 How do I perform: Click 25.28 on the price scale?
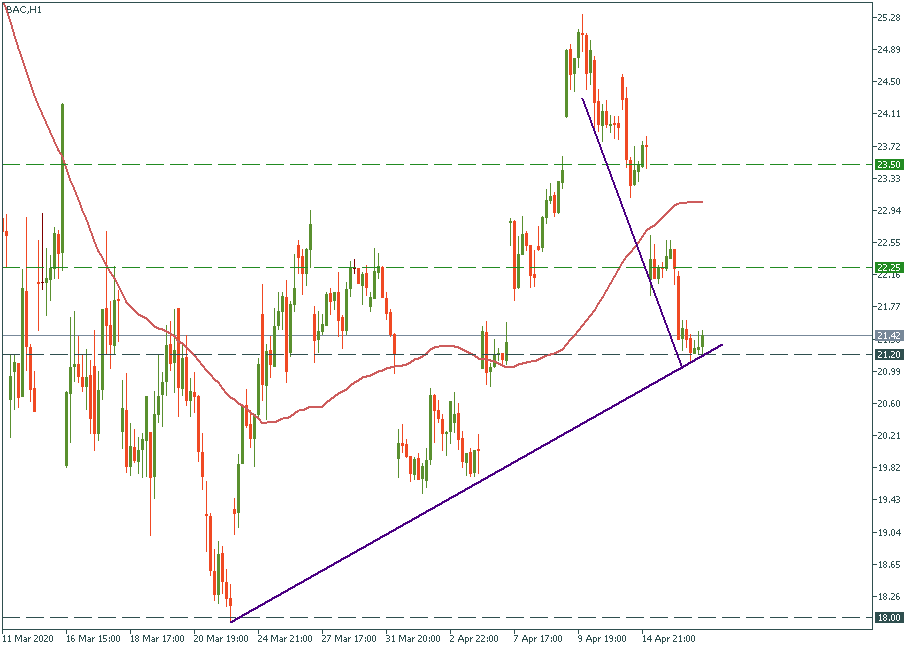(x=887, y=17)
